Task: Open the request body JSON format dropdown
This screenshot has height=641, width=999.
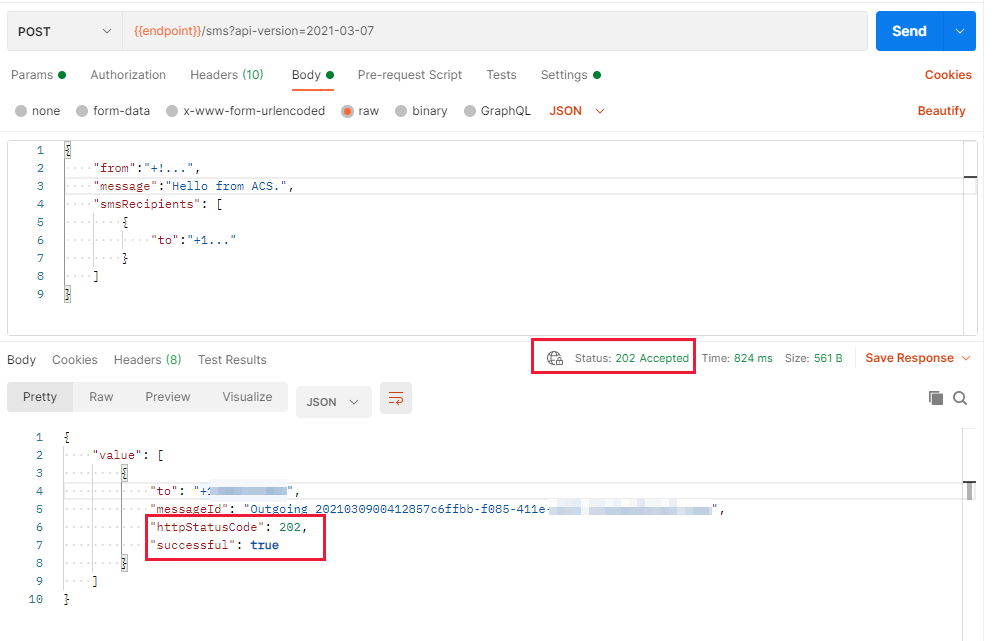Action: 577,111
